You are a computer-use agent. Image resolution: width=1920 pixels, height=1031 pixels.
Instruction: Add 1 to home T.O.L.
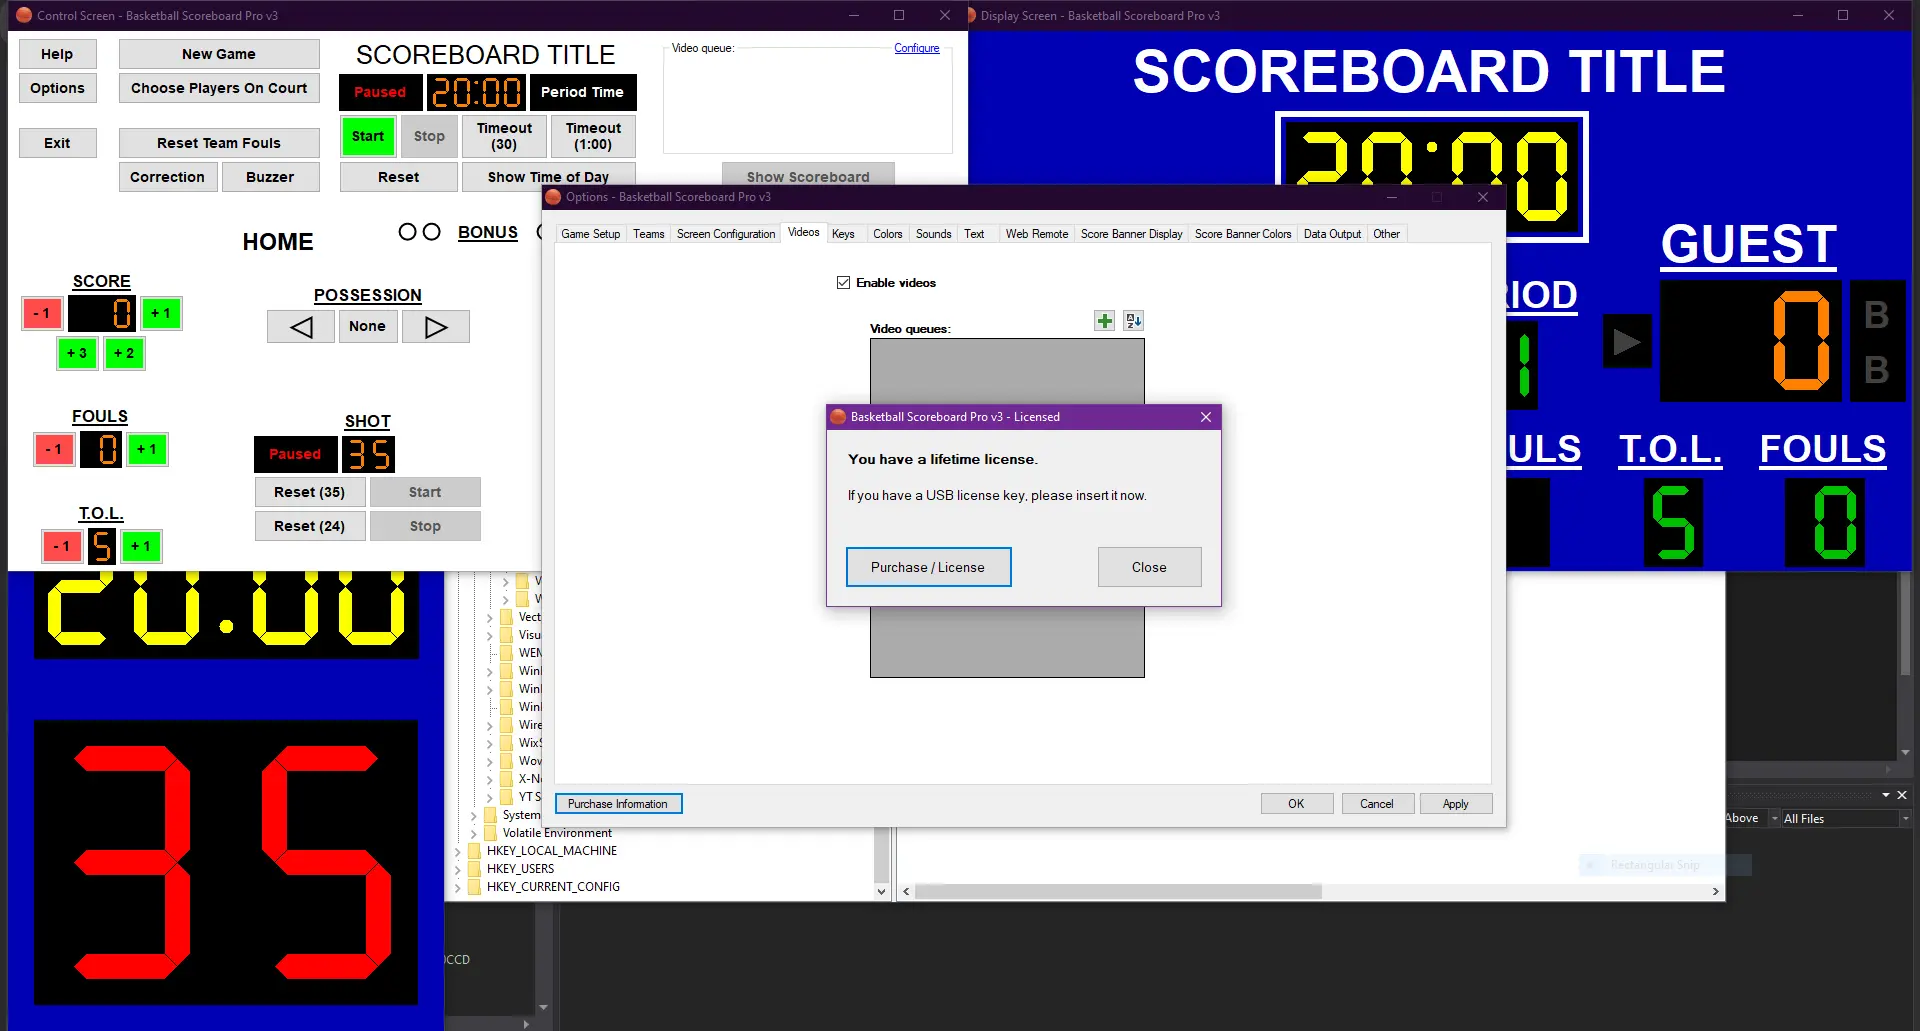[x=141, y=546]
